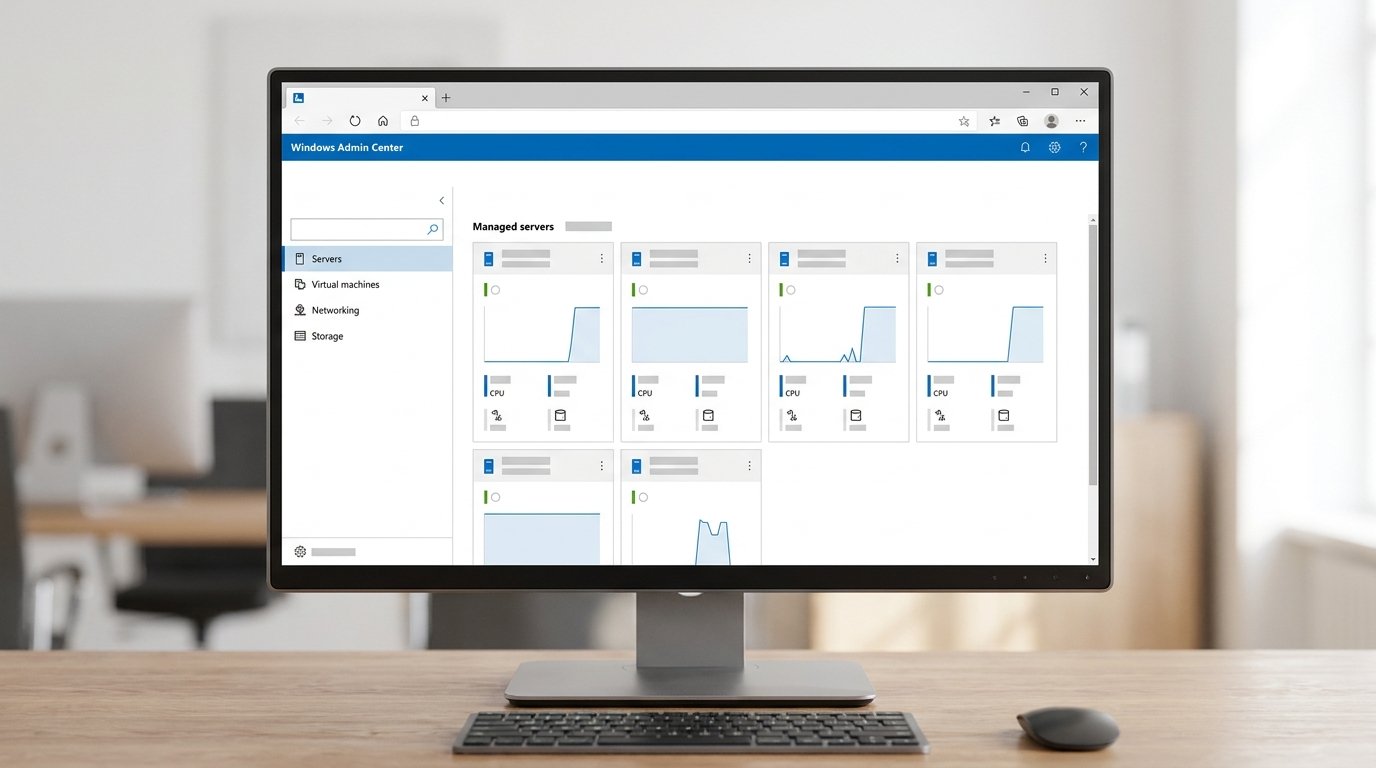1376x768 pixels.
Task: Select the radio circle on the second top-row card
Action: click(x=643, y=290)
